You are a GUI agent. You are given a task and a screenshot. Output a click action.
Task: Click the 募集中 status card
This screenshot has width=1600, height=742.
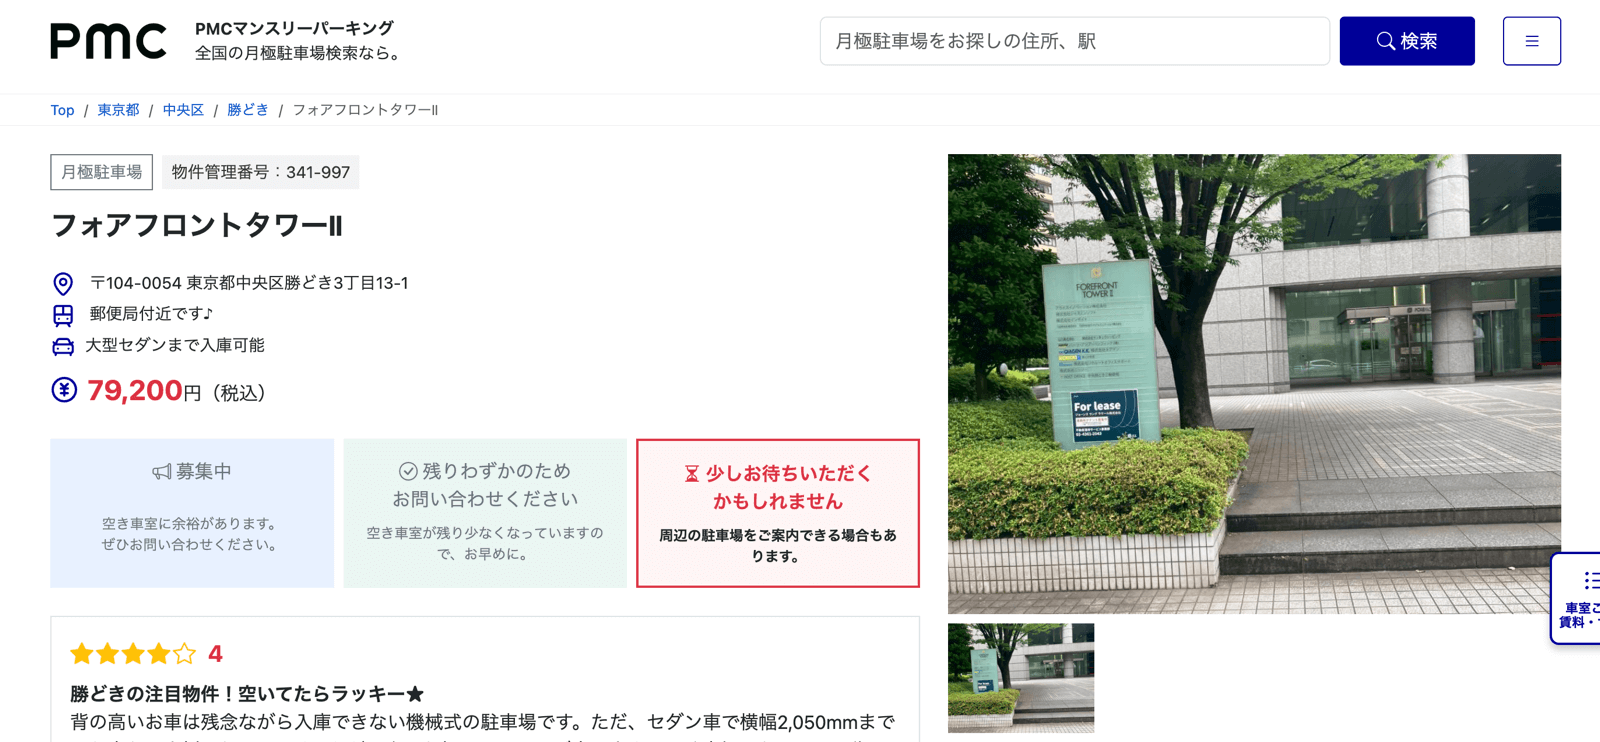[192, 513]
